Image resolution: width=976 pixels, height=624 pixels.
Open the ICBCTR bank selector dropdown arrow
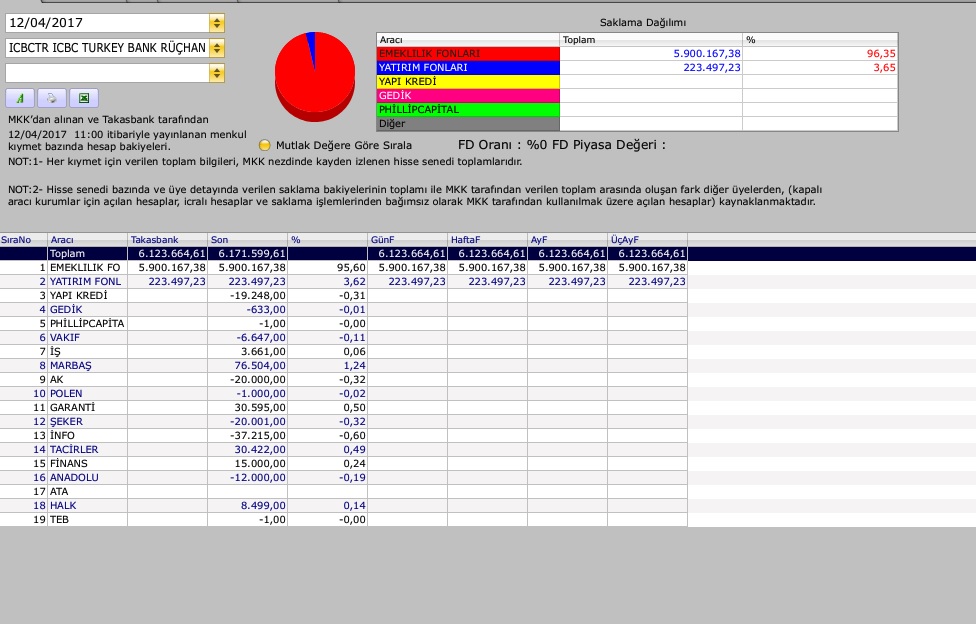[x=217, y=48]
